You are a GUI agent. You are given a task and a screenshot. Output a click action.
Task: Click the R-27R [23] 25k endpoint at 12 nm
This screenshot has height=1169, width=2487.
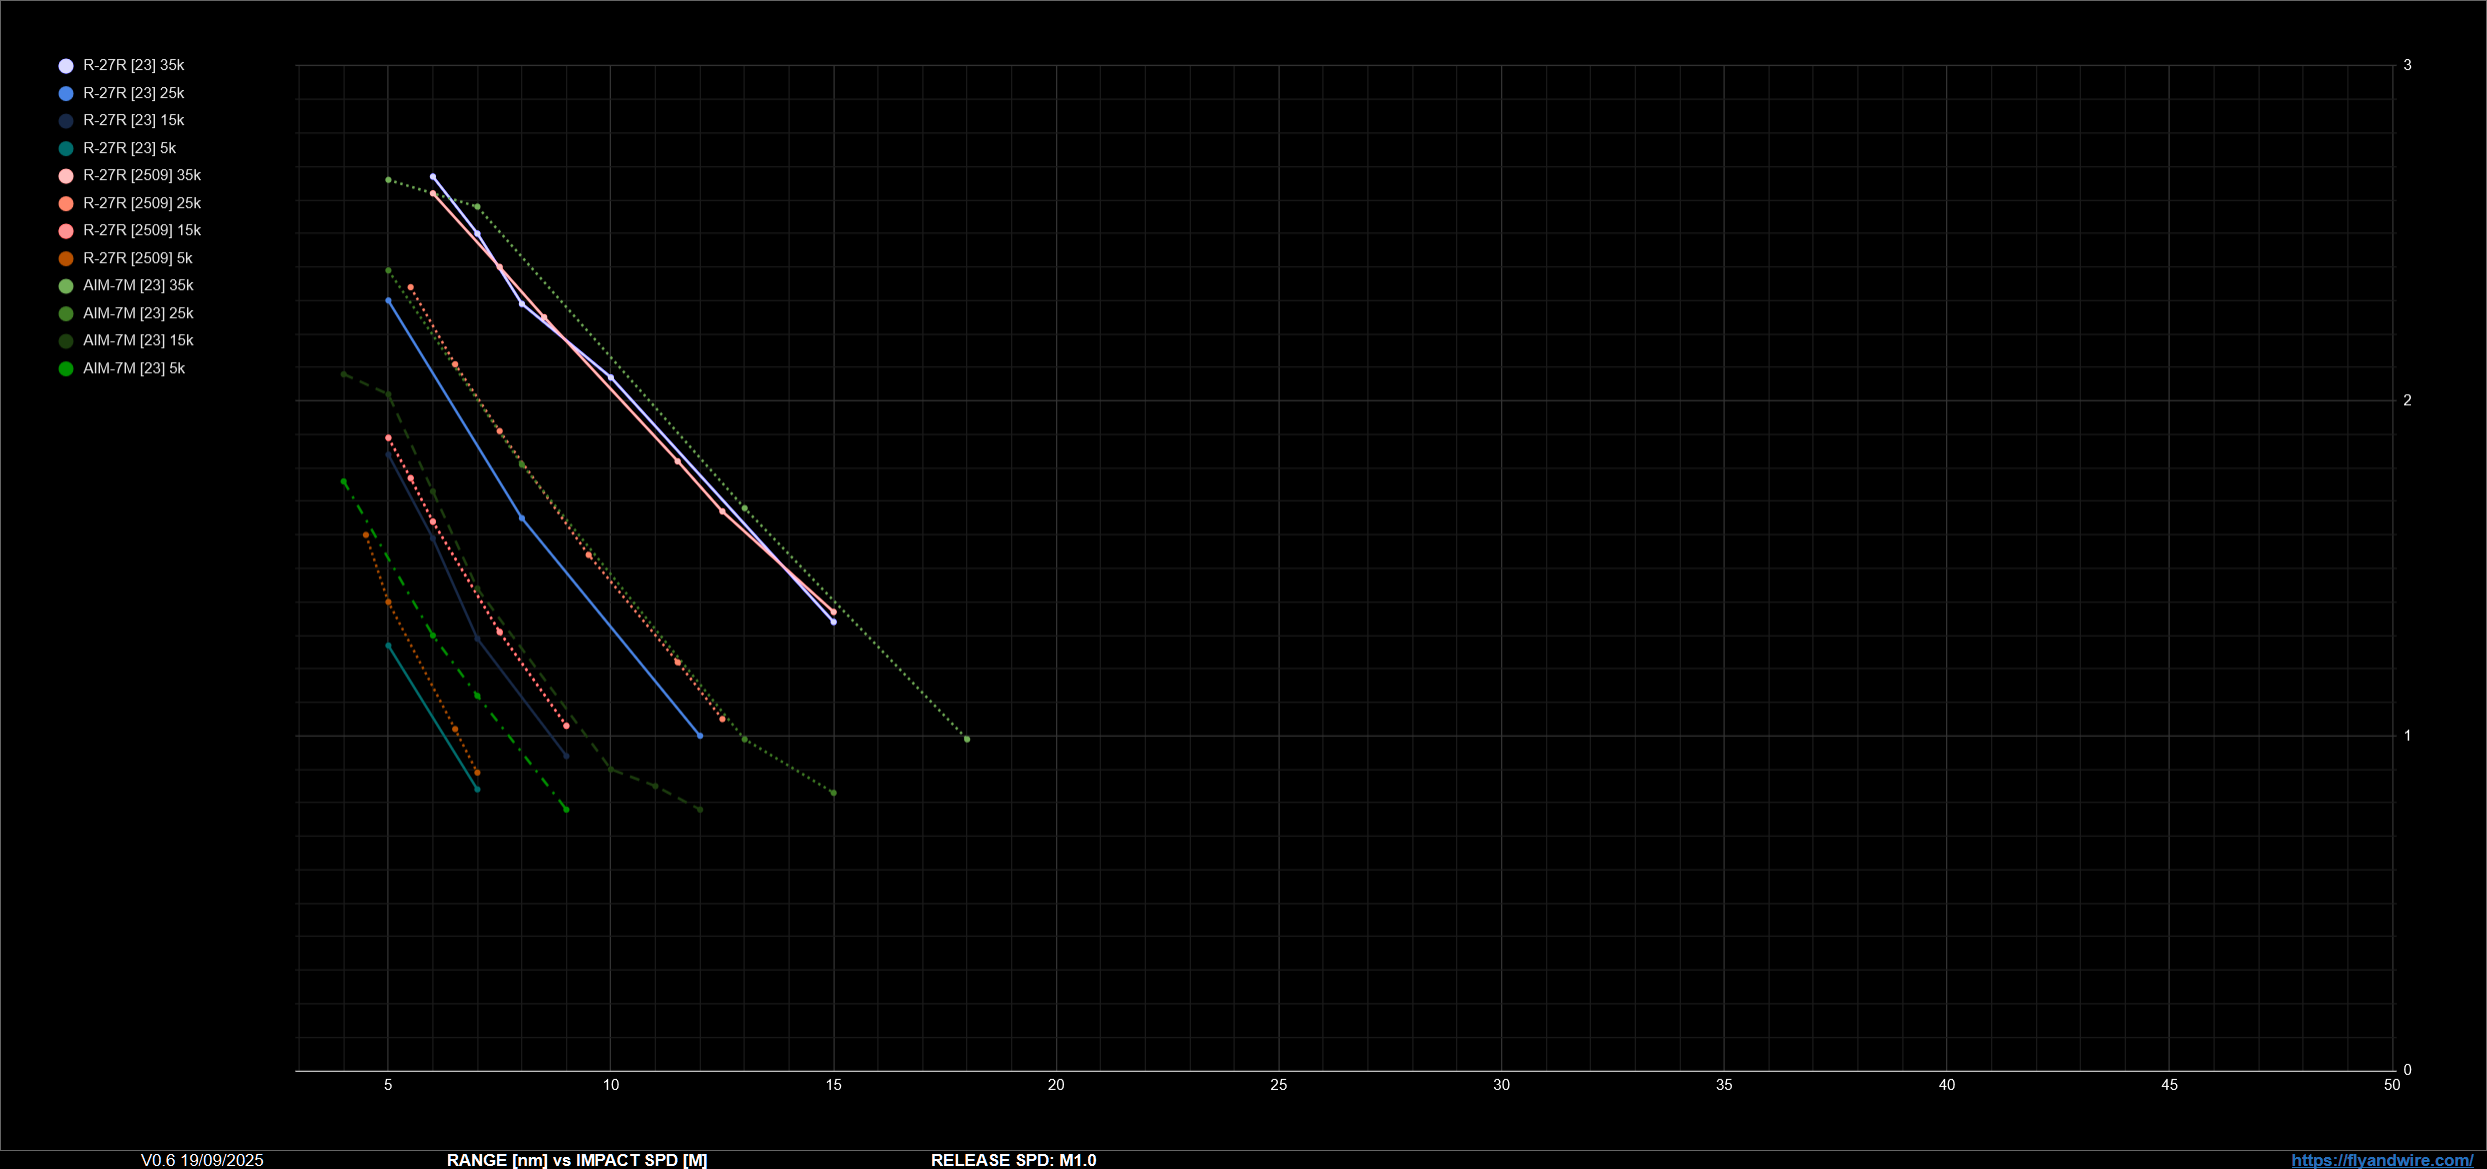coord(700,736)
